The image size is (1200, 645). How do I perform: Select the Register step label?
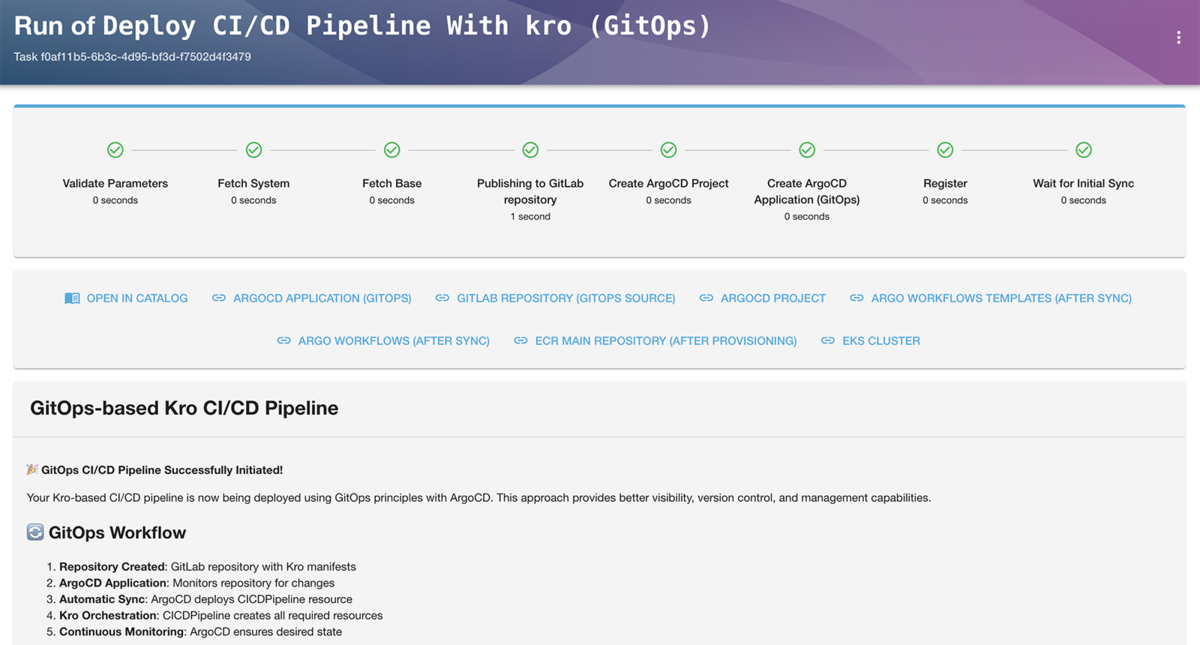point(945,183)
